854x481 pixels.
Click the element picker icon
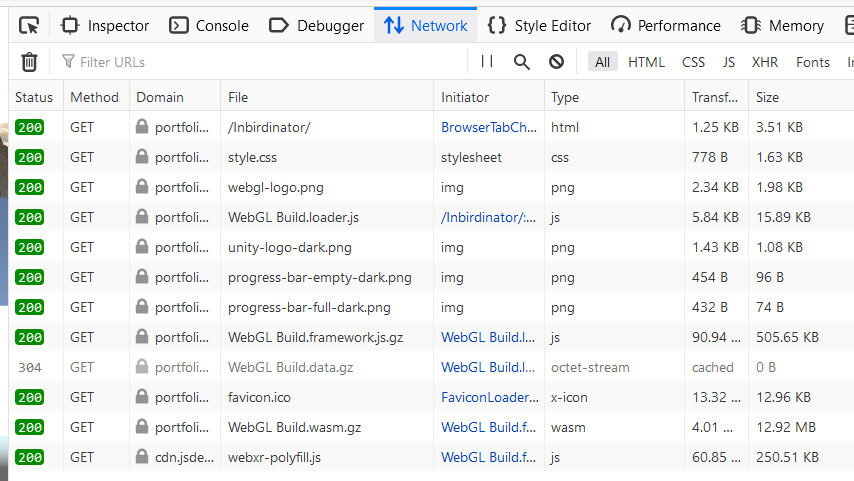point(29,26)
